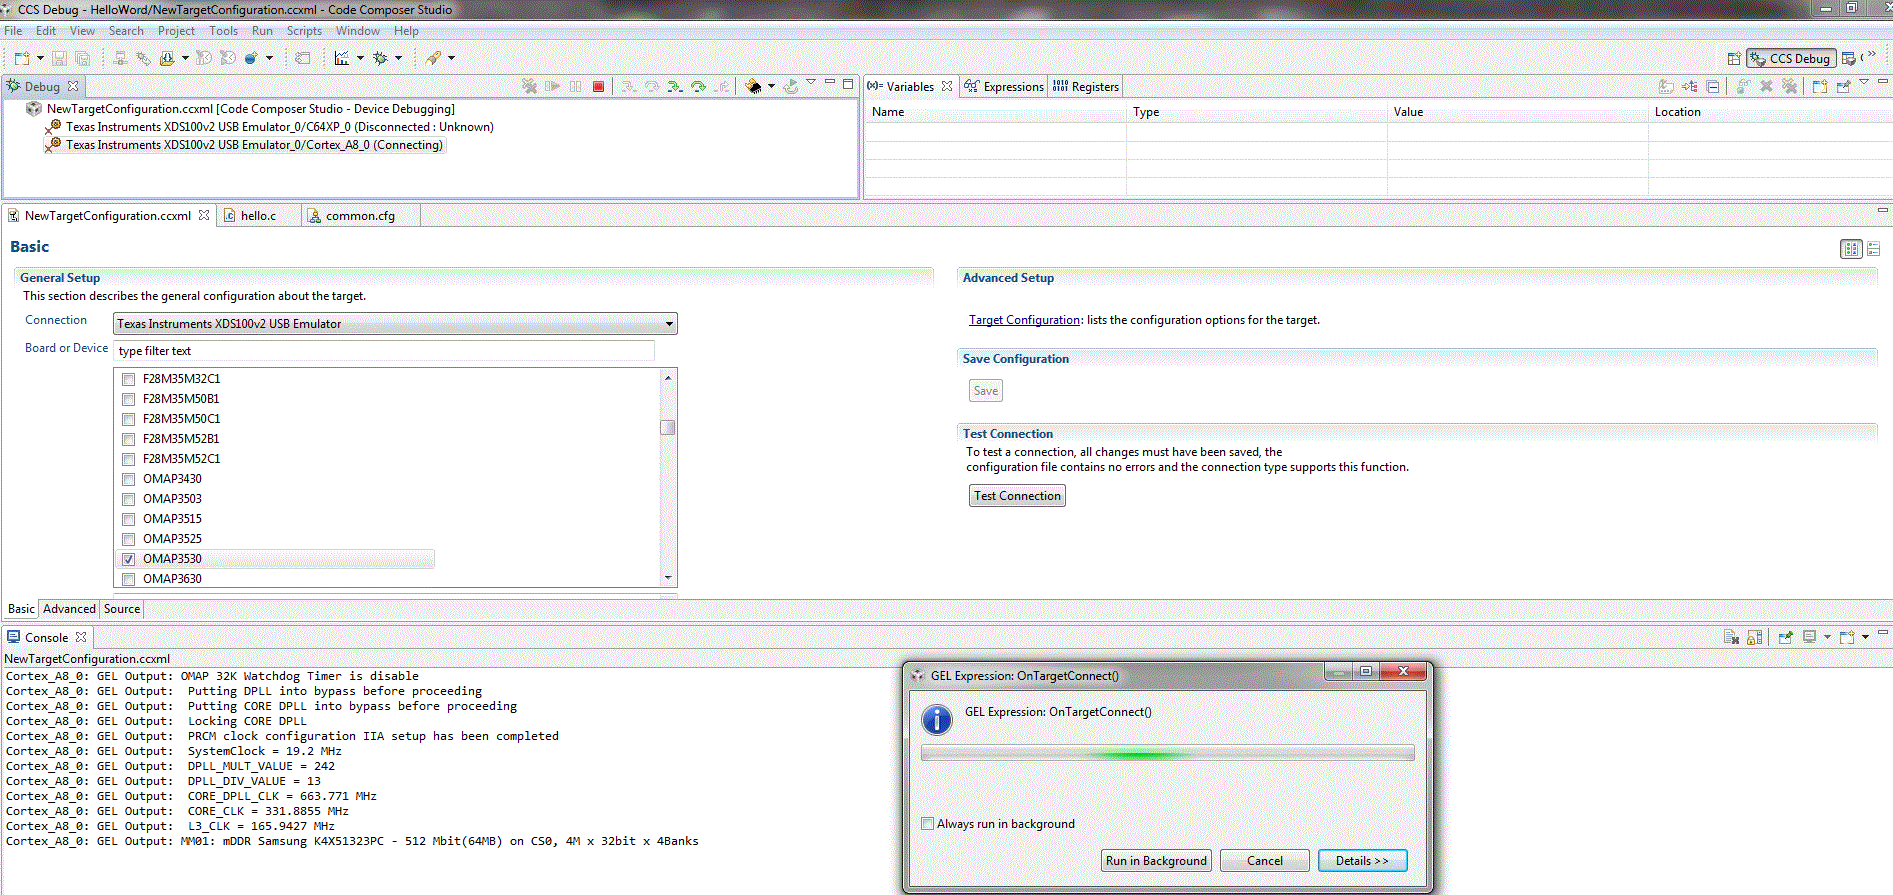Click the Open Console icon in Console toolbar
The image size is (1893, 895).
pyautogui.click(x=1846, y=637)
